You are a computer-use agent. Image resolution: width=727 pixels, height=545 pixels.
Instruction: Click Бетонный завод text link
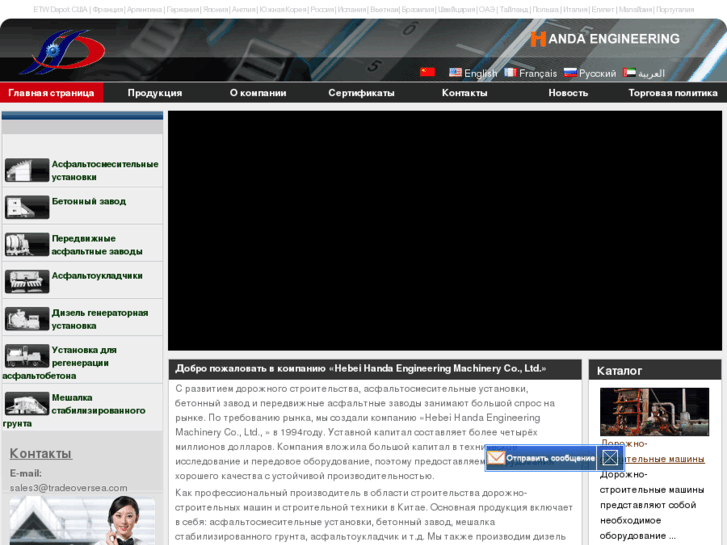(x=89, y=201)
